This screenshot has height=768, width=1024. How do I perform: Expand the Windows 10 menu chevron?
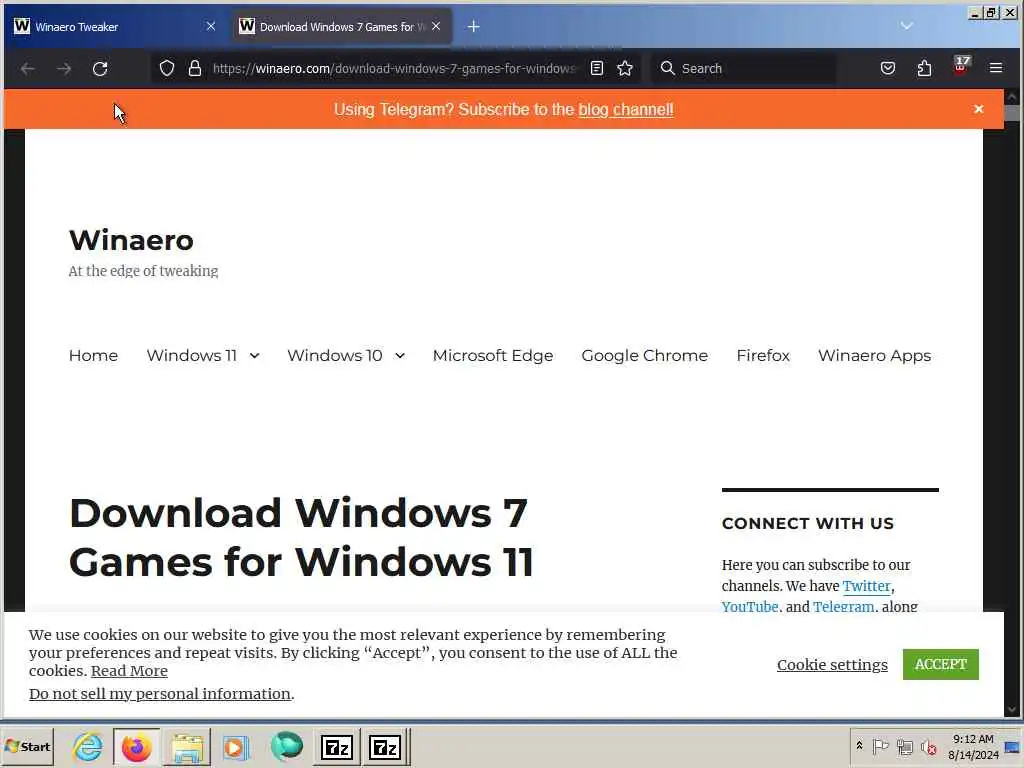pyautogui.click(x=400, y=356)
